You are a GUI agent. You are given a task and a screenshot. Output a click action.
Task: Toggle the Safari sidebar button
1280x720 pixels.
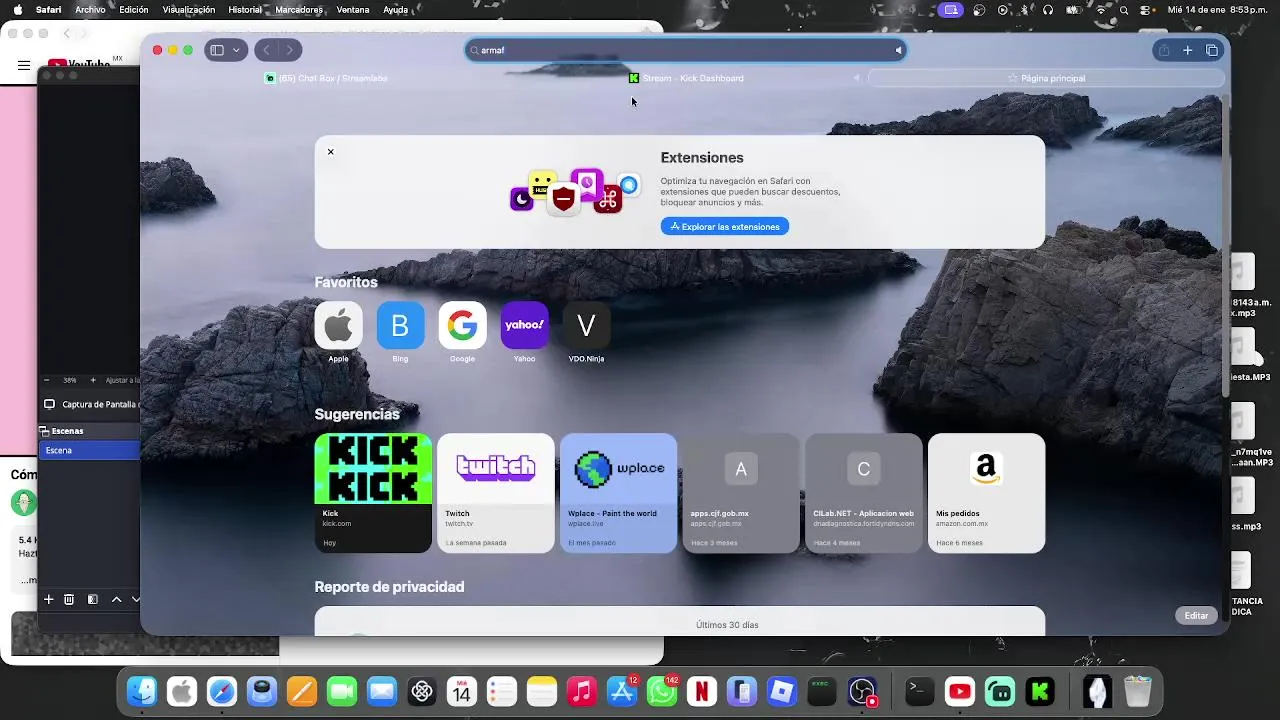pos(217,50)
